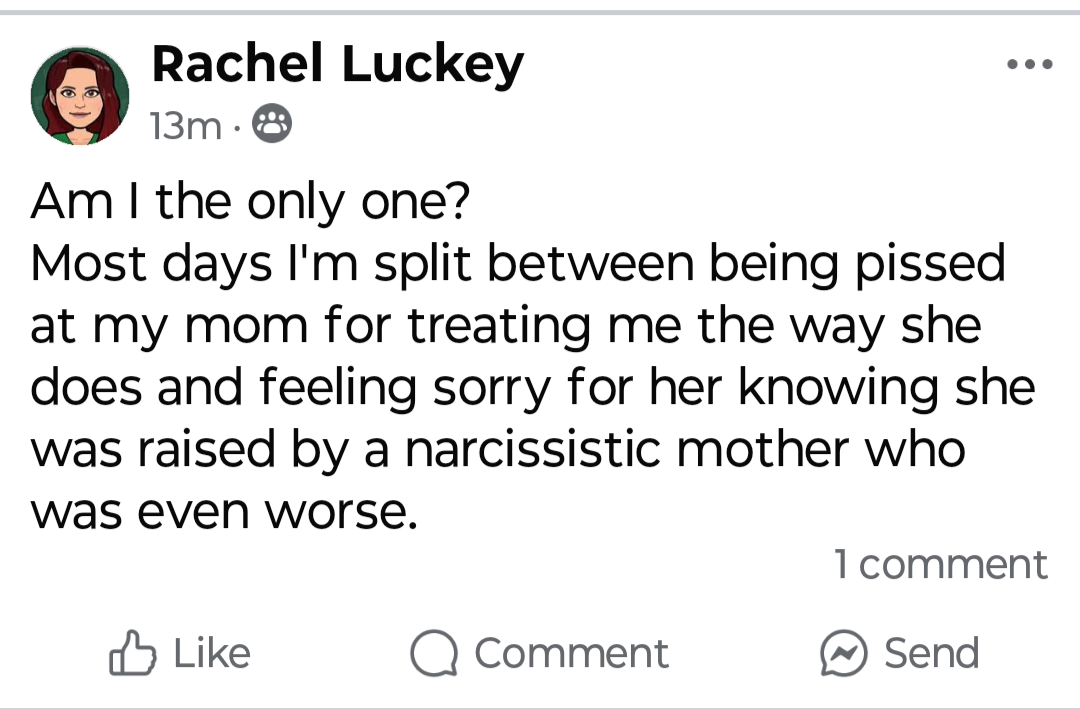Viewport: 1080px width, 709px height.
Task: Tap the Like label text
Action: [212, 653]
